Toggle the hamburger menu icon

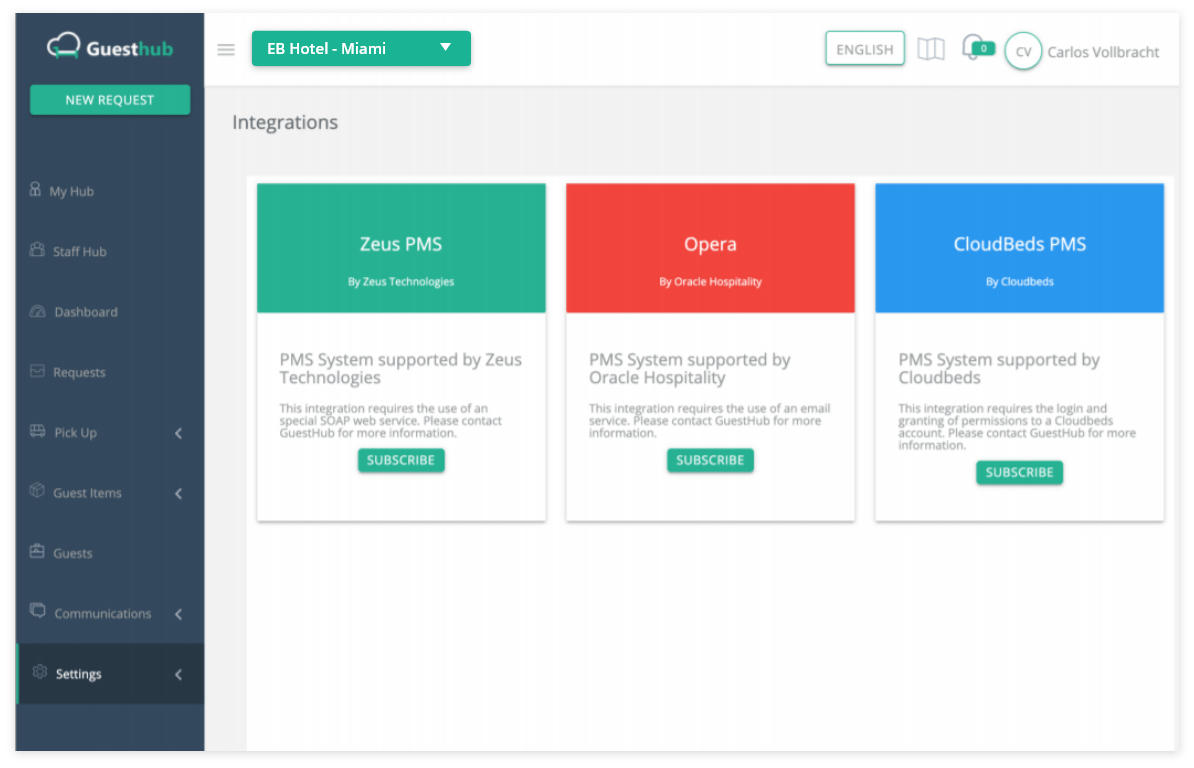[225, 49]
